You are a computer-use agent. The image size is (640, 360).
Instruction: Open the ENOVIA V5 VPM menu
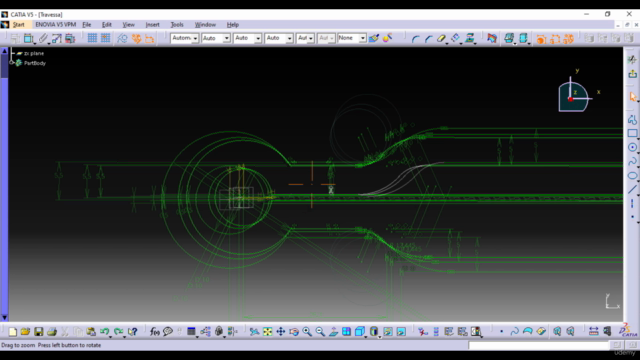56,24
